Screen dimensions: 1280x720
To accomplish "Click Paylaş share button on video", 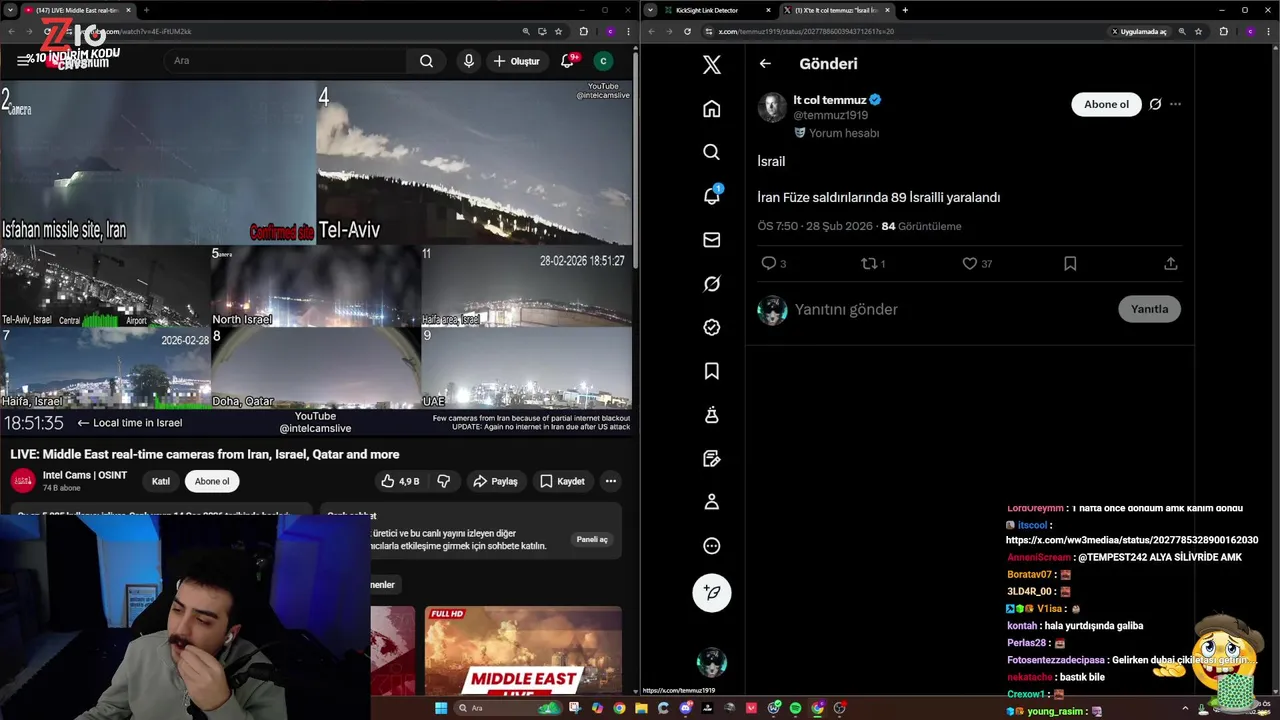I will pos(495,481).
